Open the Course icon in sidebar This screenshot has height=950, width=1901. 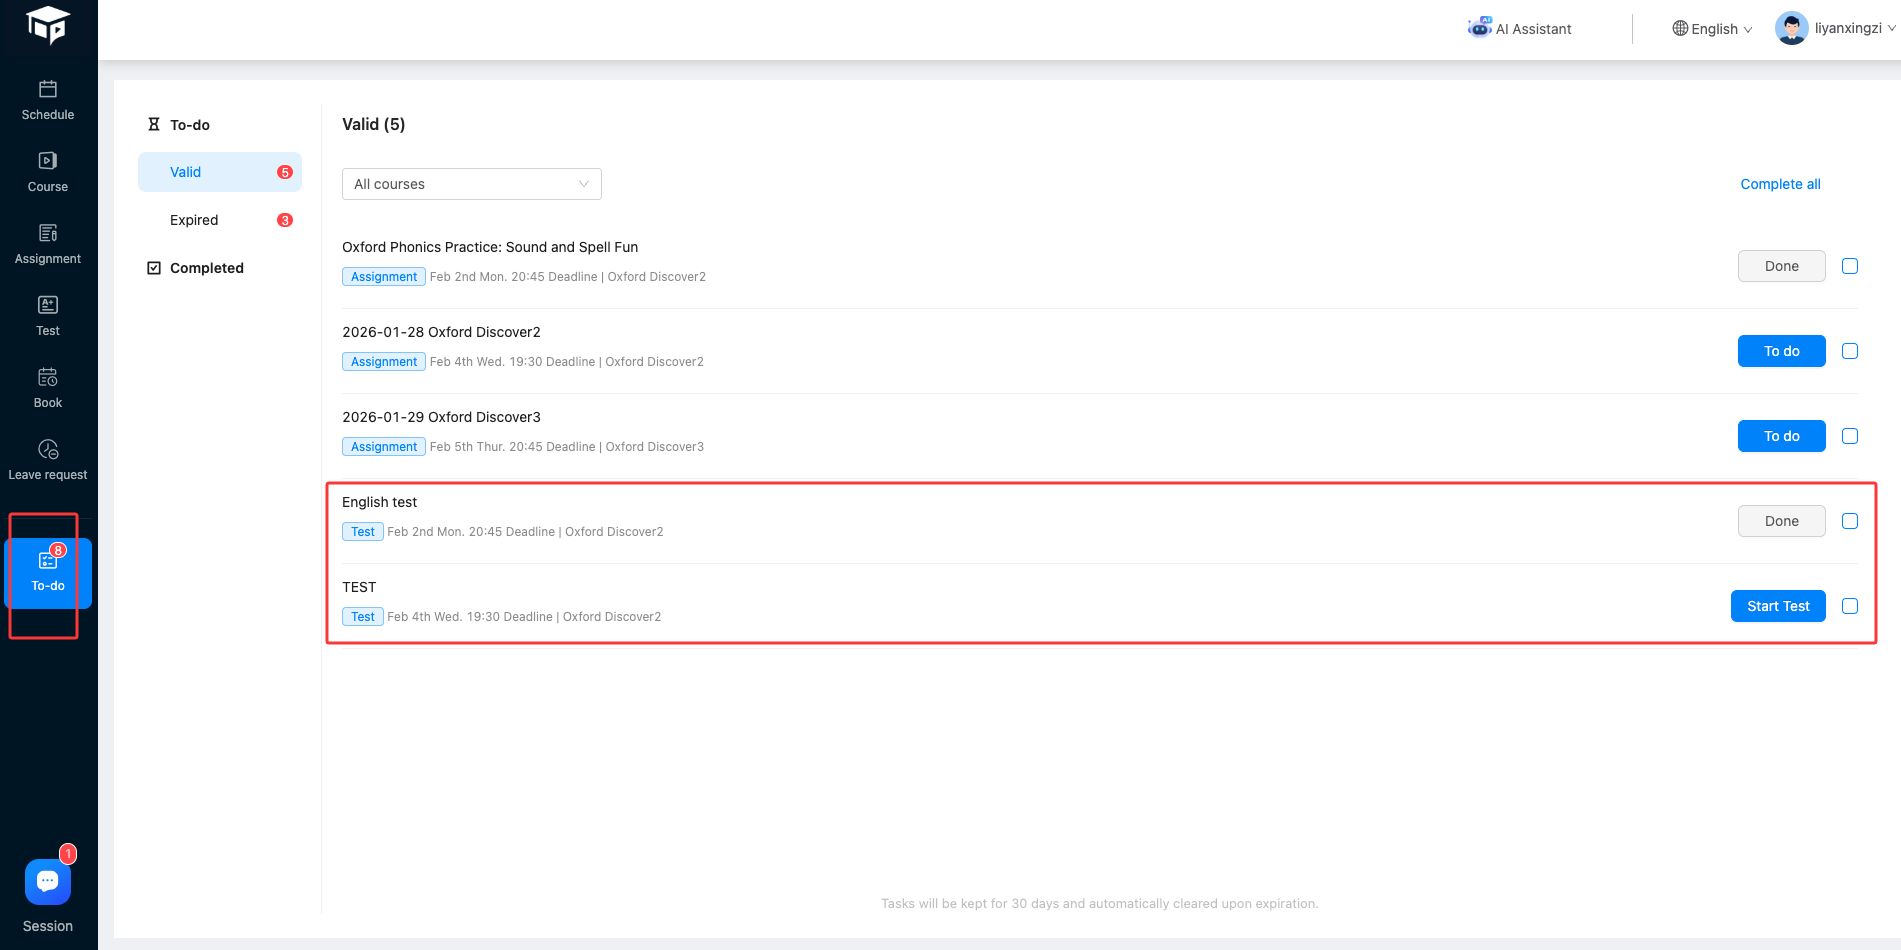[48, 162]
